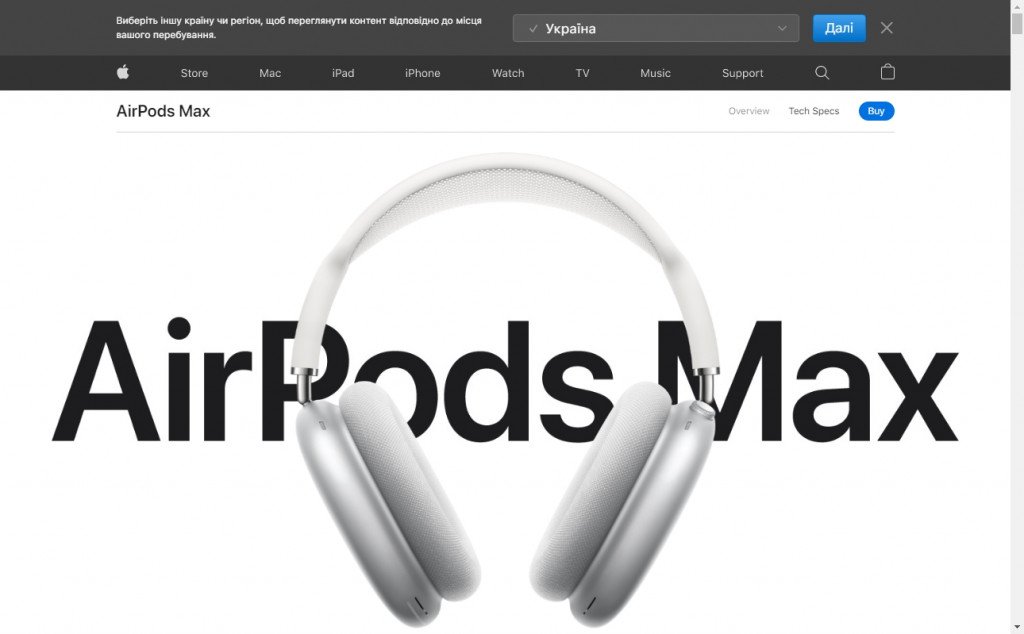Open the search magnifier icon
Viewport: 1024px width, 634px height.
click(822, 72)
